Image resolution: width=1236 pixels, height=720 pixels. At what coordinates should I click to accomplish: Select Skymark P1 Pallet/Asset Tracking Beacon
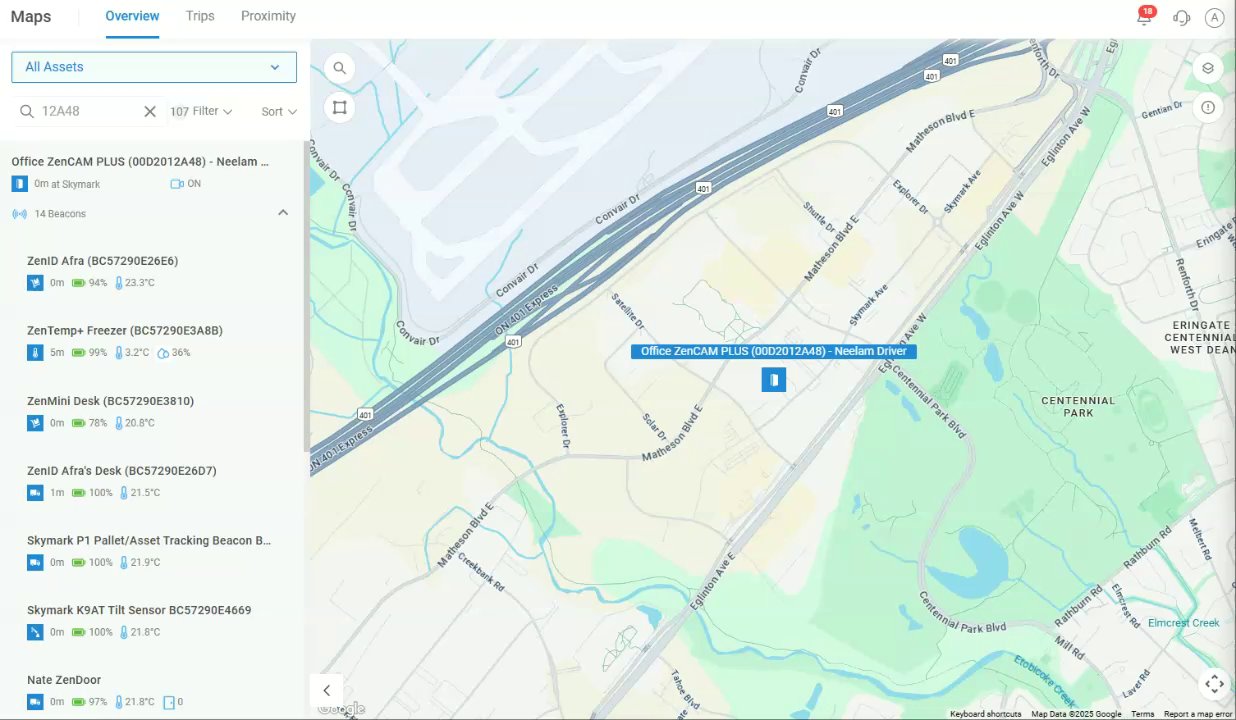pos(149,540)
